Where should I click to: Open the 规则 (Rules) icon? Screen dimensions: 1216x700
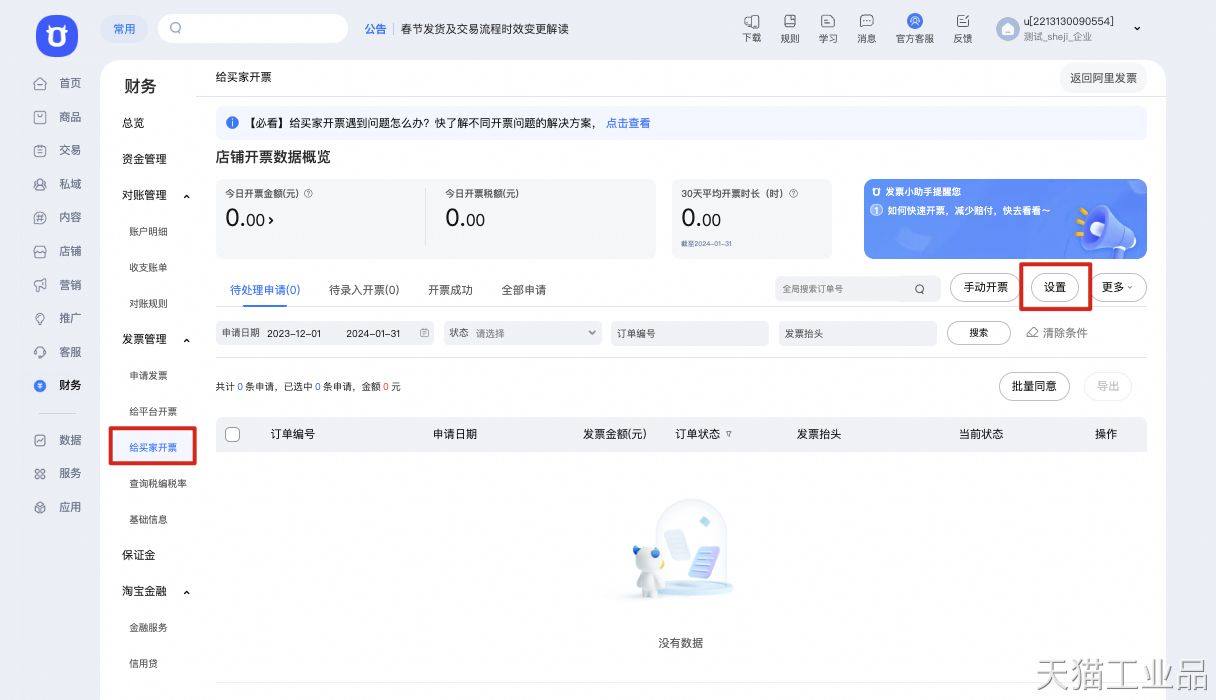pyautogui.click(x=790, y=28)
